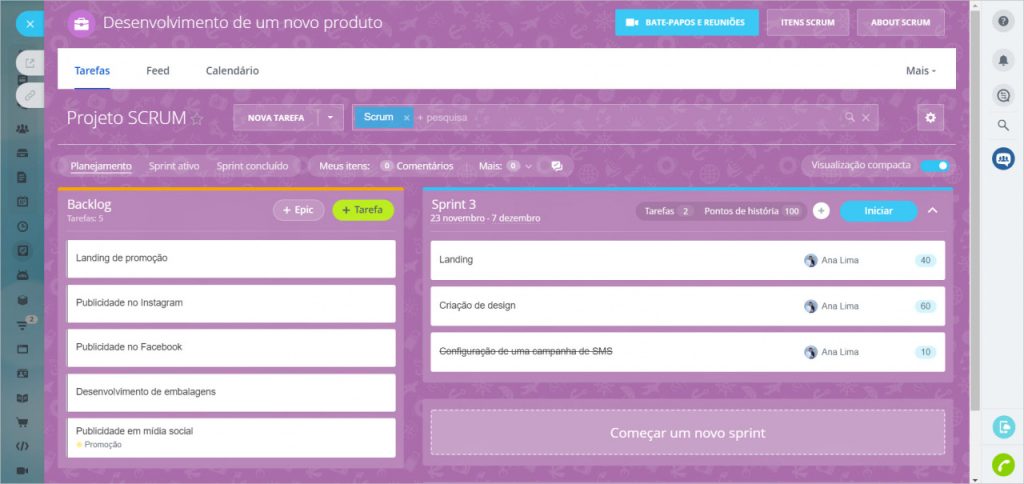This screenshot has height=484, width=1024.
Task: Open the help question mark icon
Action: click(1003, 21)
